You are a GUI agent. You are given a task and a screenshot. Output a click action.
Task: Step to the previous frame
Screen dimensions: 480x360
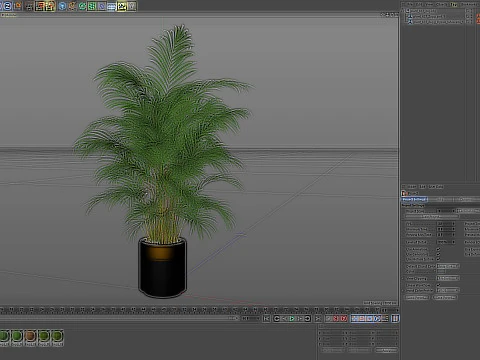click(284, 319)
